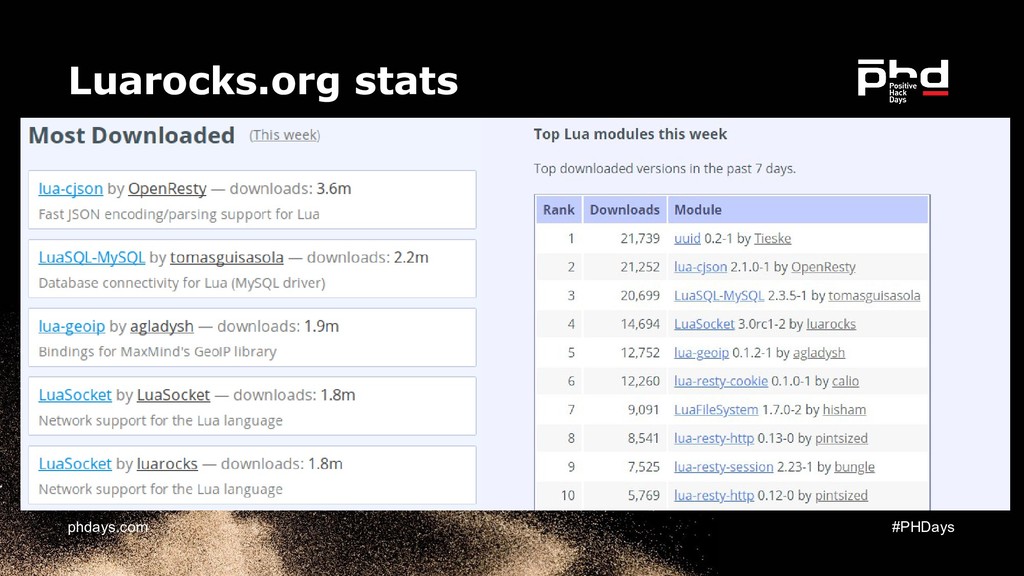Open LuaSocket module link by luarocks author
This screenshot has height=576, width=1024.
[75, 464]
